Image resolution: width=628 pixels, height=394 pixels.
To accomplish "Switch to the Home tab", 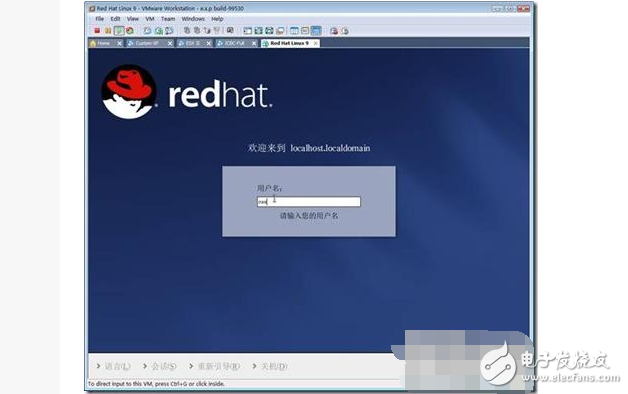I will 106,43.
